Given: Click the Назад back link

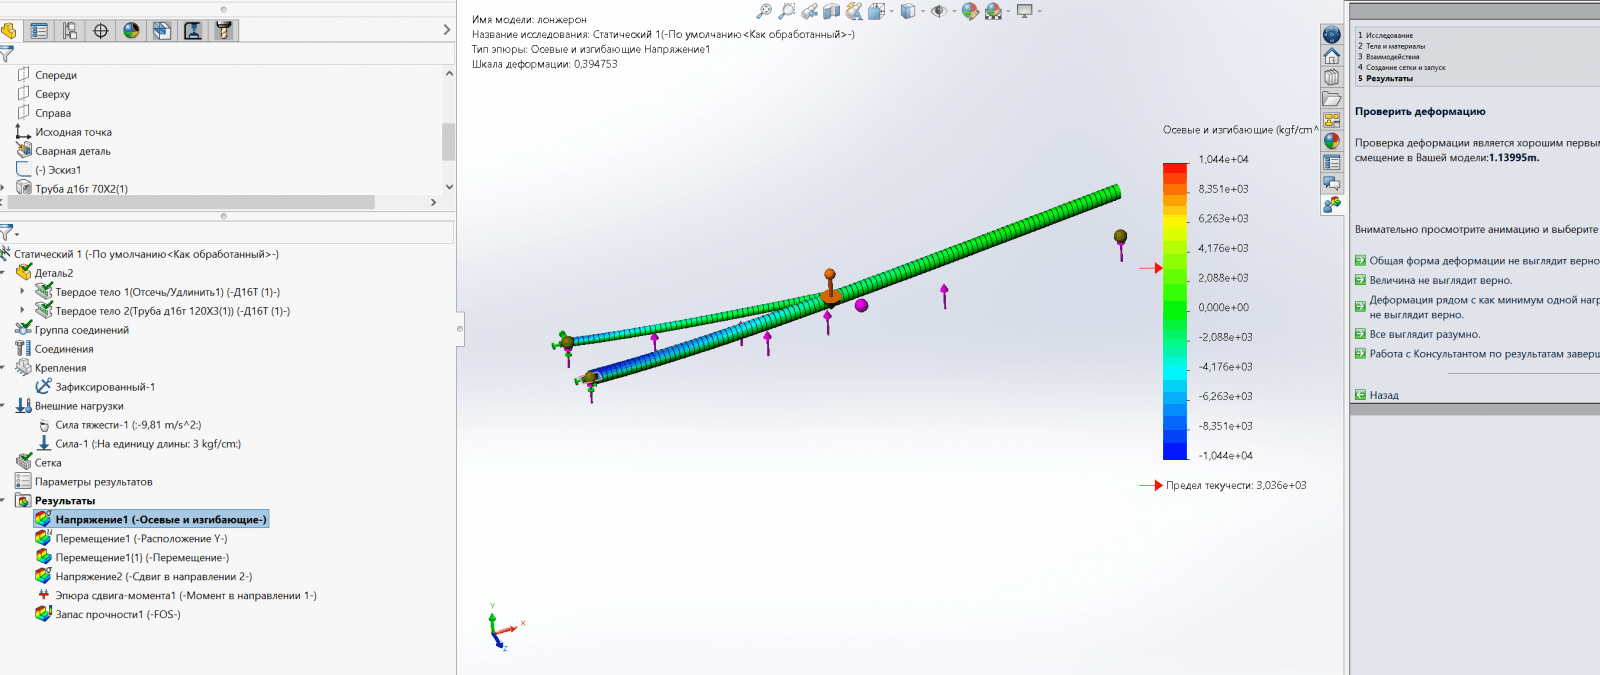Looking at the screenshot, I should [1383, 395].
